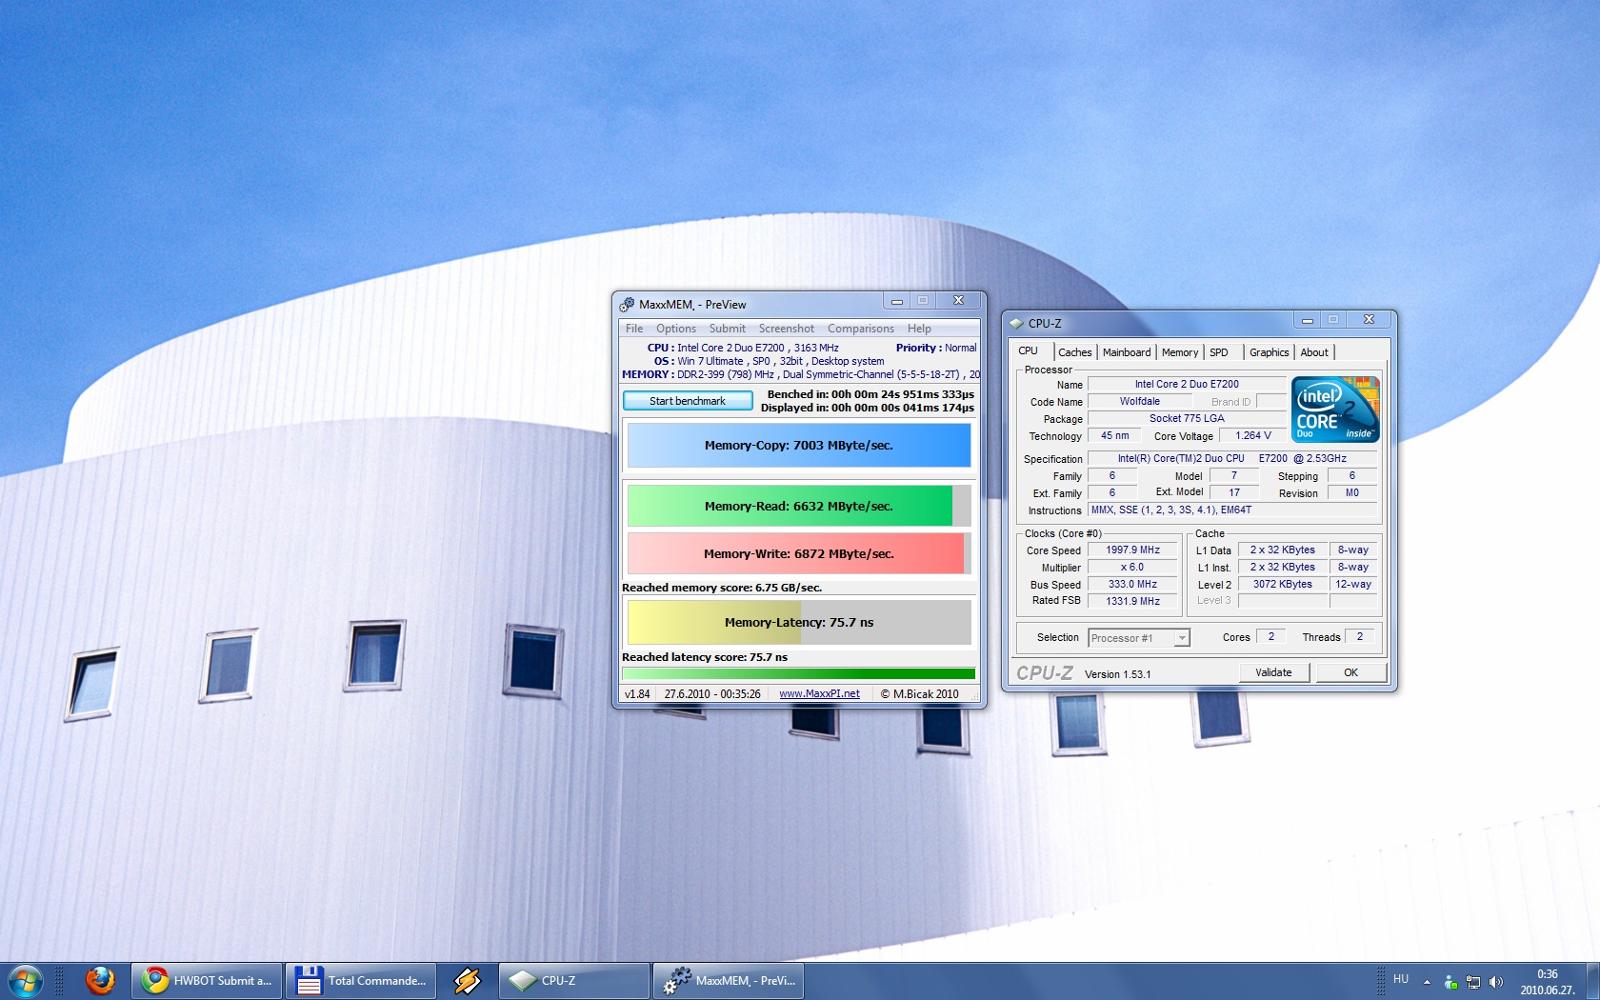The width and height of the screenshot is (1600, 1000).
Task: Click the Package field Socket 775 LGA
Action: point(1186,418)
